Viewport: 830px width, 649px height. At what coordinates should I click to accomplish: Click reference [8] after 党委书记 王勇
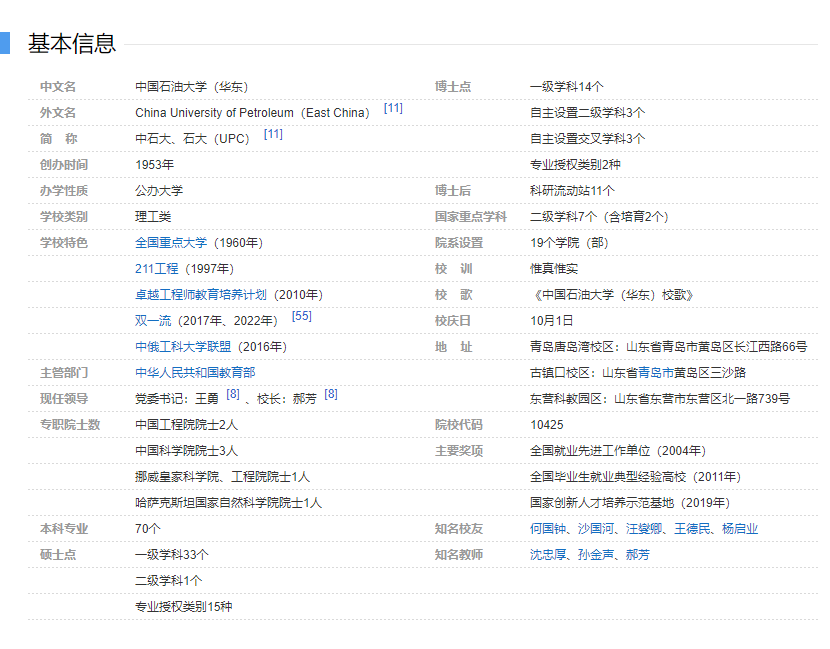click(x=233, y=394)
